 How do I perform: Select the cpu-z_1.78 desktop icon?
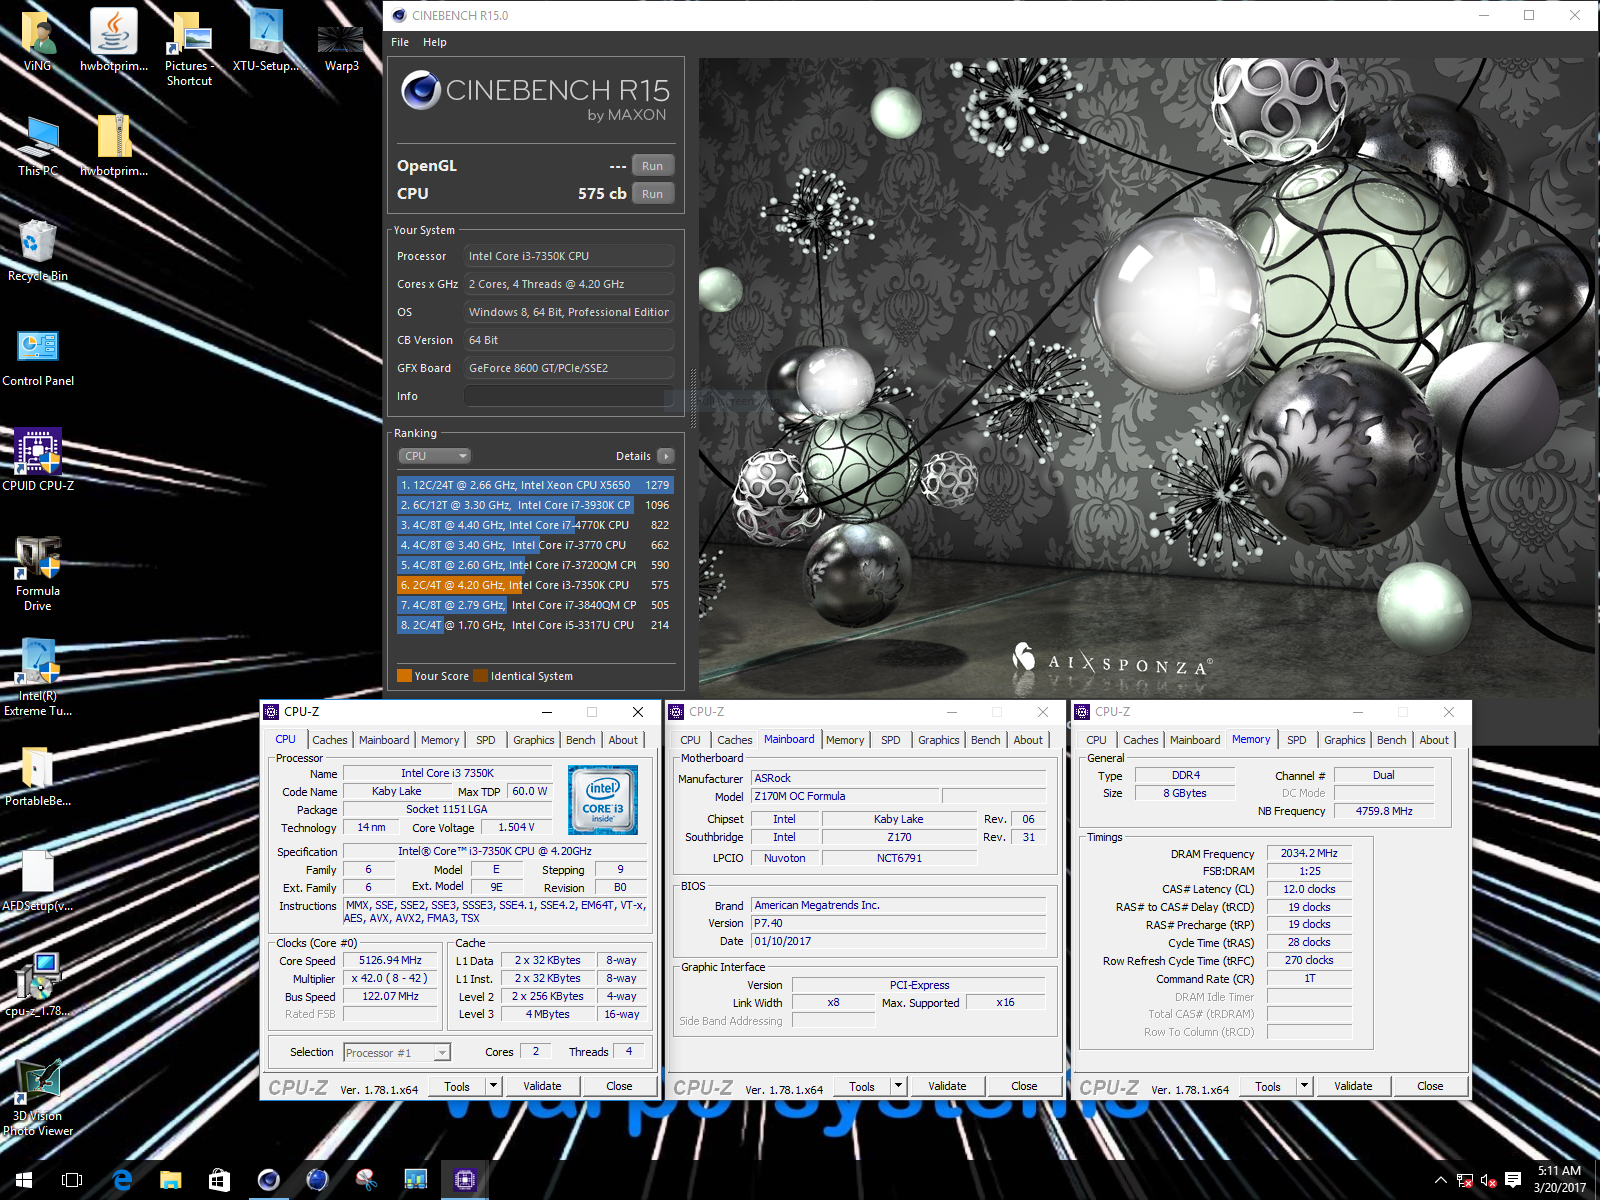click(38, 986)
